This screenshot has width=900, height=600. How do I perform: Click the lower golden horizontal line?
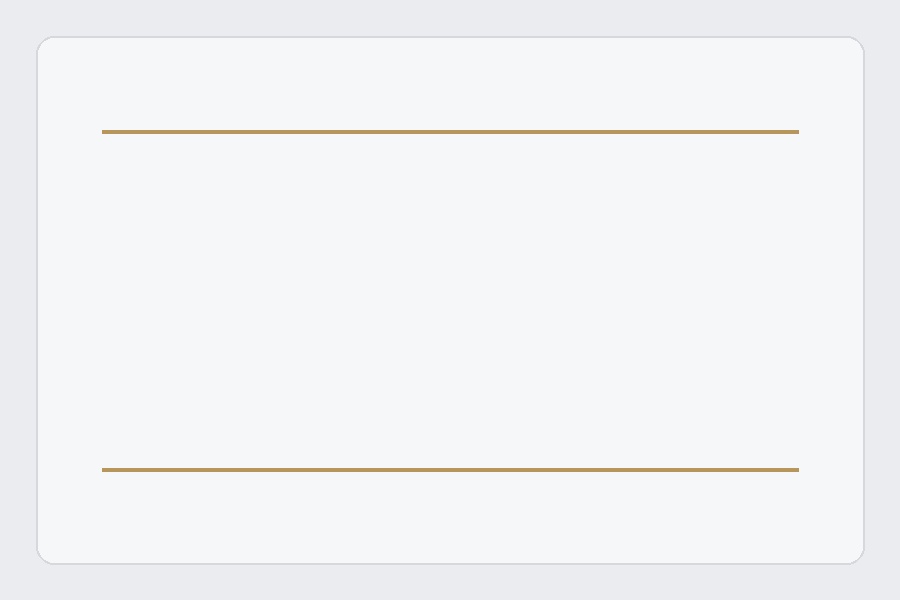pos(450,470)
